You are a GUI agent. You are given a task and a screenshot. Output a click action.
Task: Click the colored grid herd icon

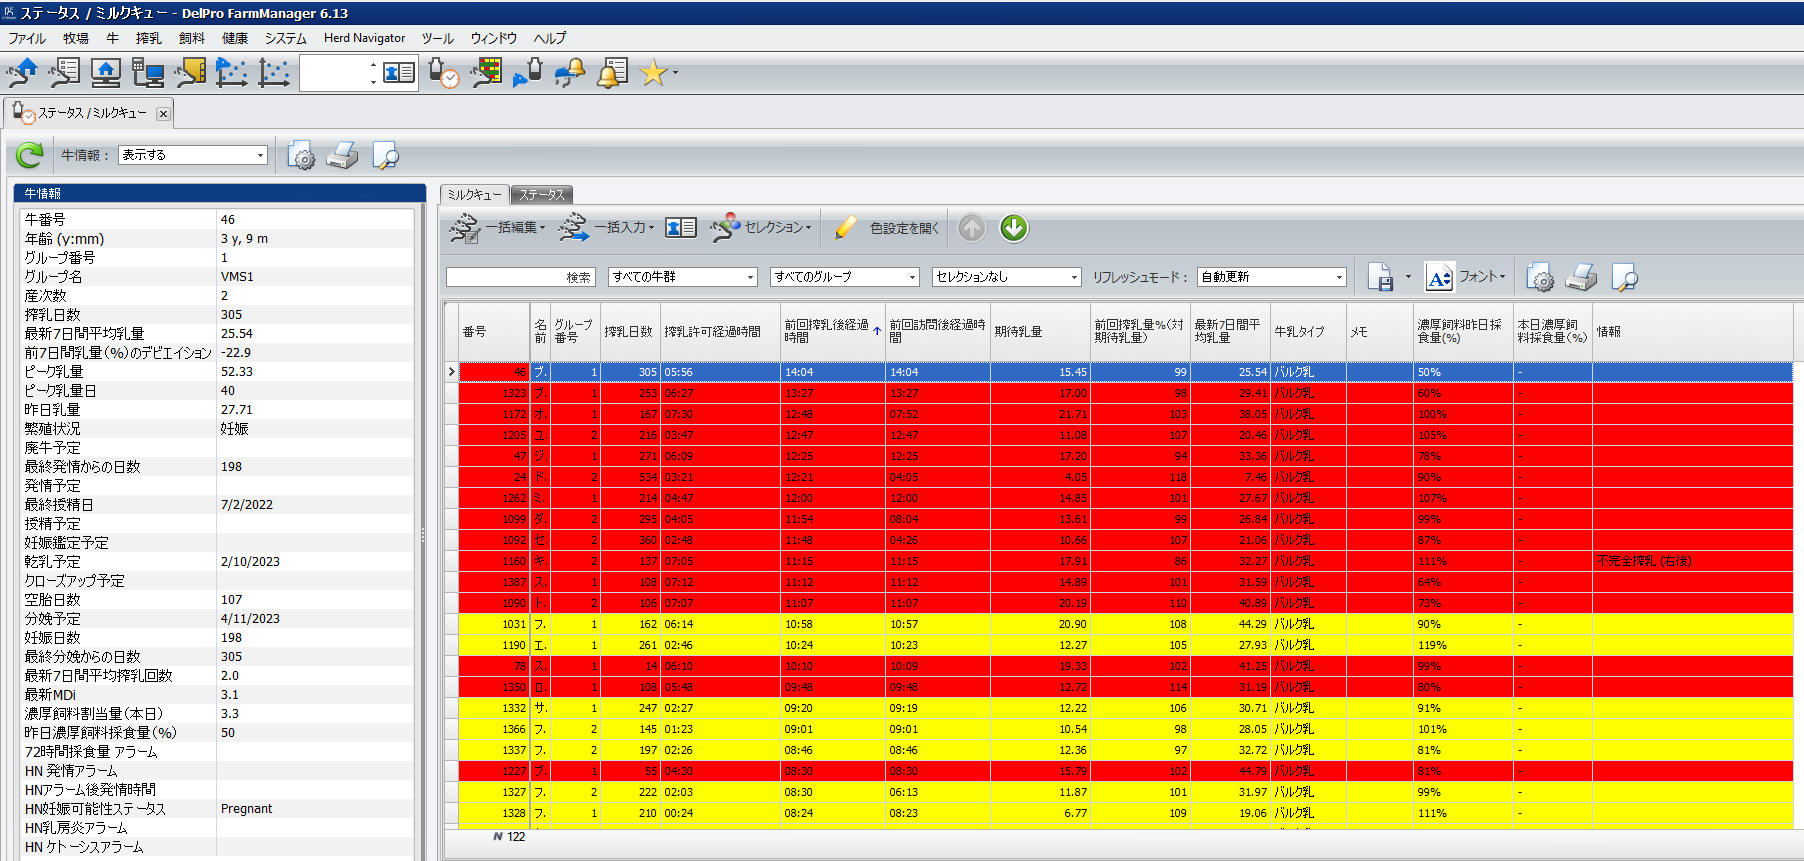487,73
